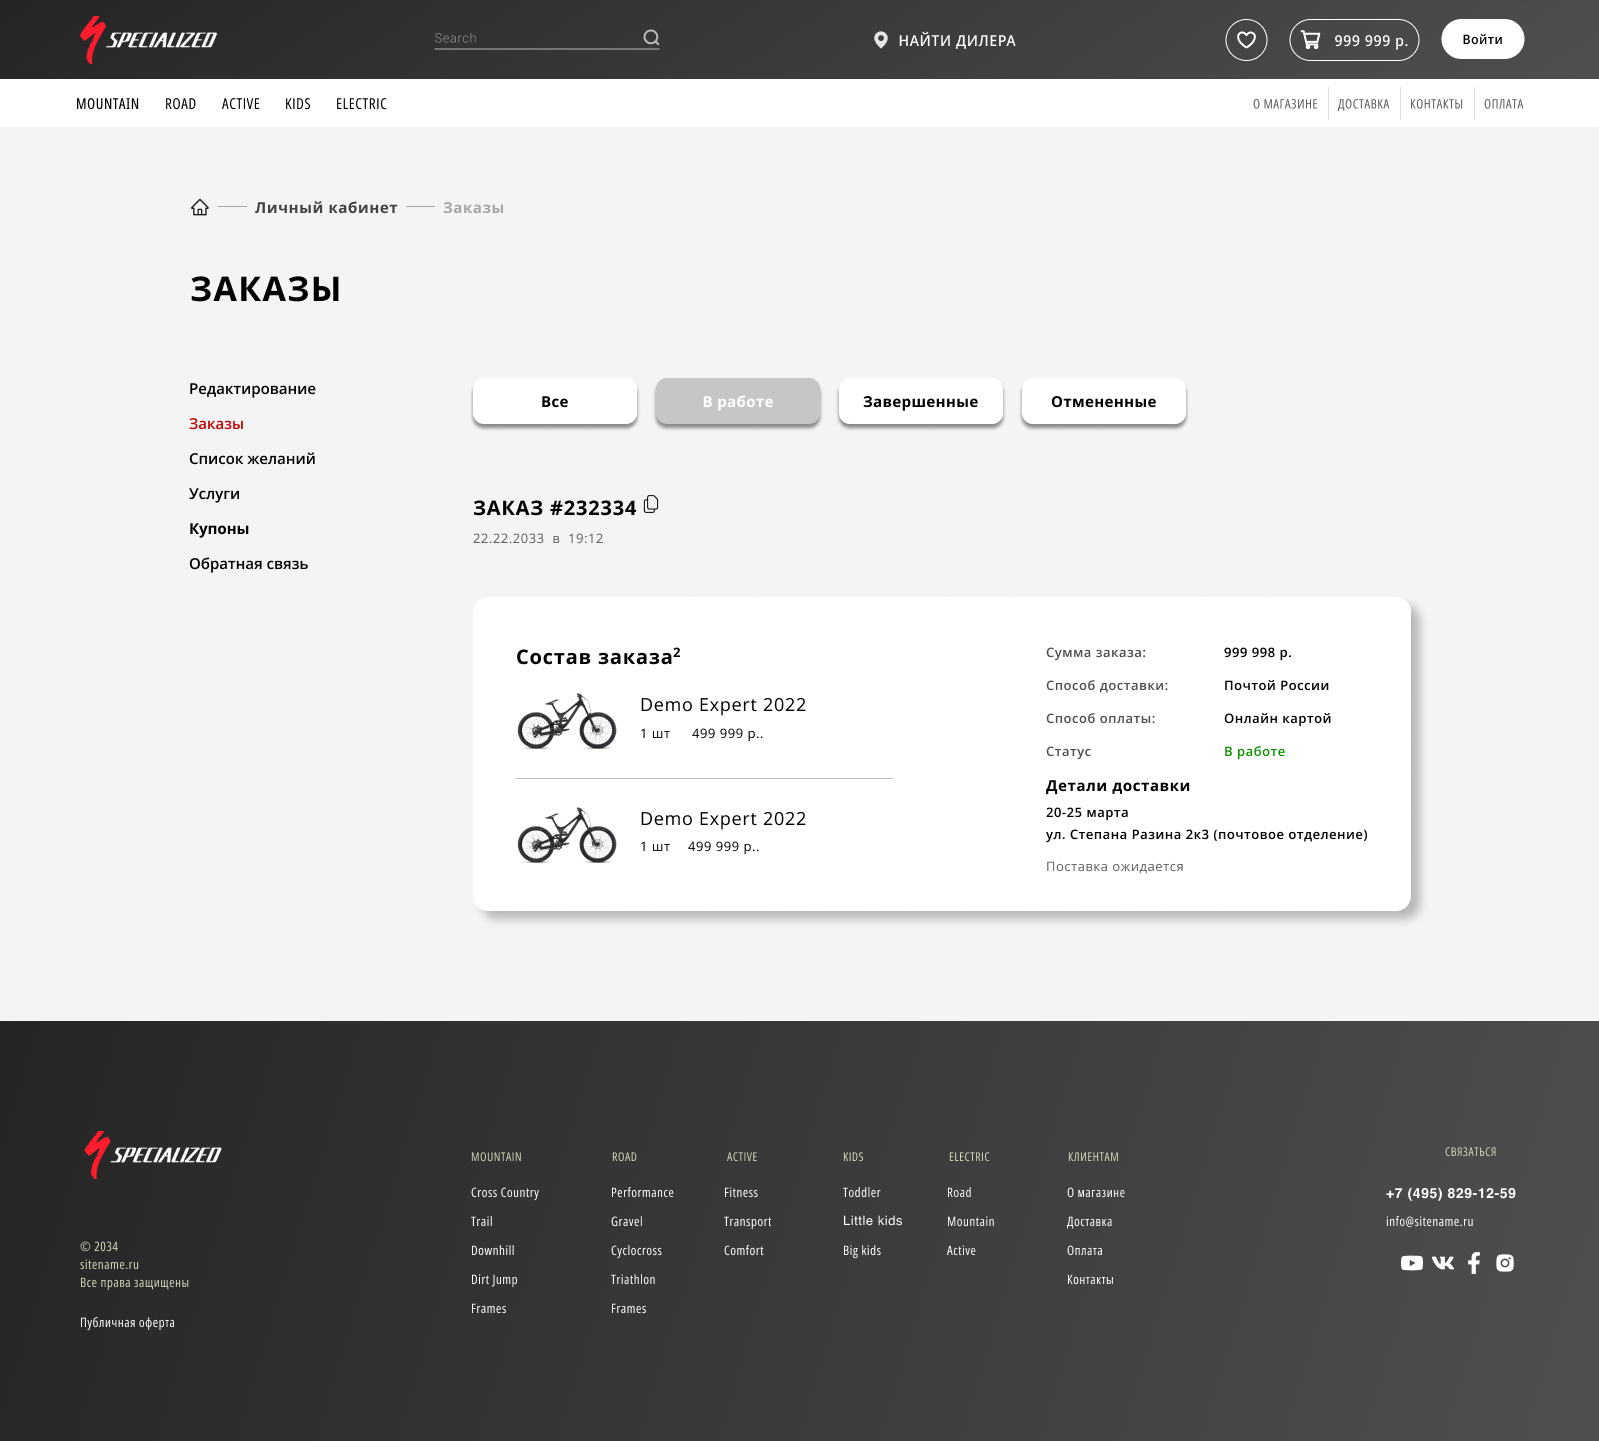Image resolution: width=1599 pixels, height=1441 pixels.
Task: Select the Отмененные orders tab
Action: click(1104, 401)
